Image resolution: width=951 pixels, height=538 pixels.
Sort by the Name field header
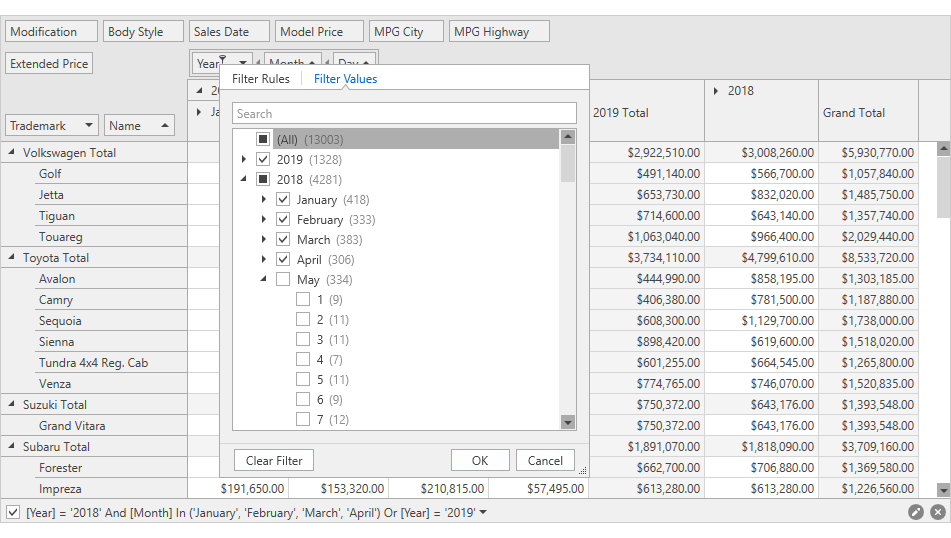click(x=139, y=126)
